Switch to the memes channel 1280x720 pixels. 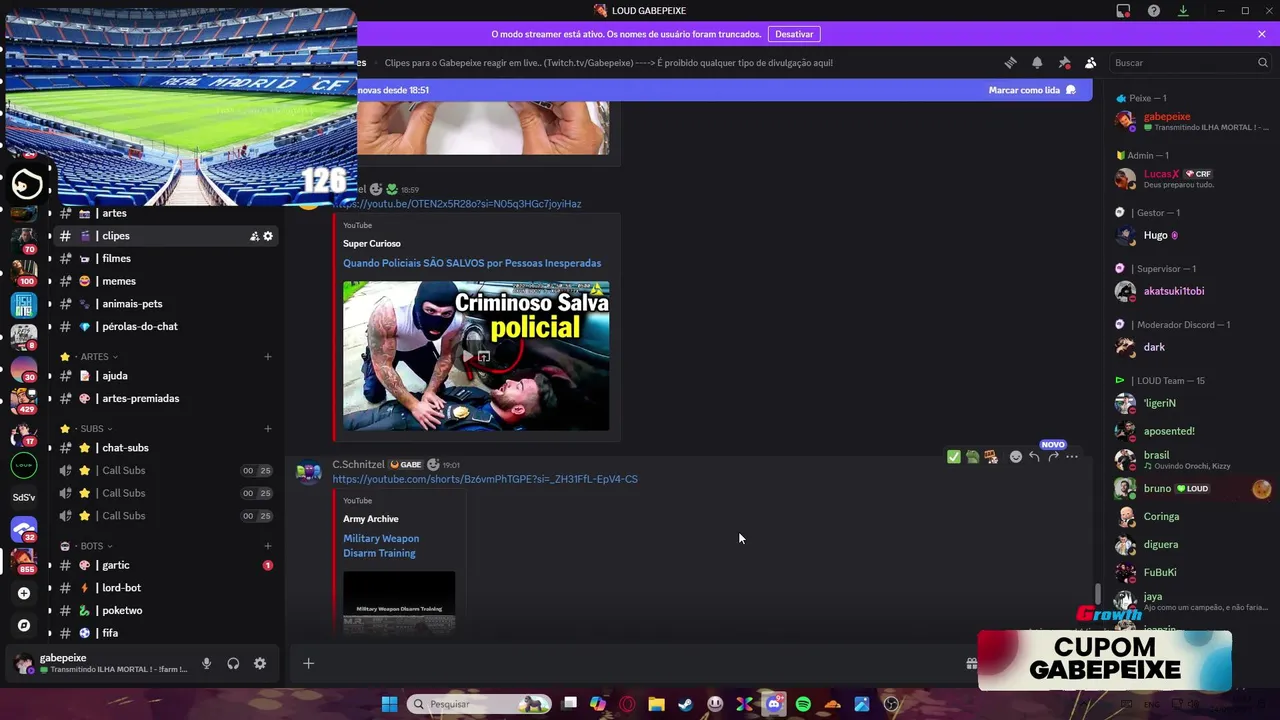(166, 281)
